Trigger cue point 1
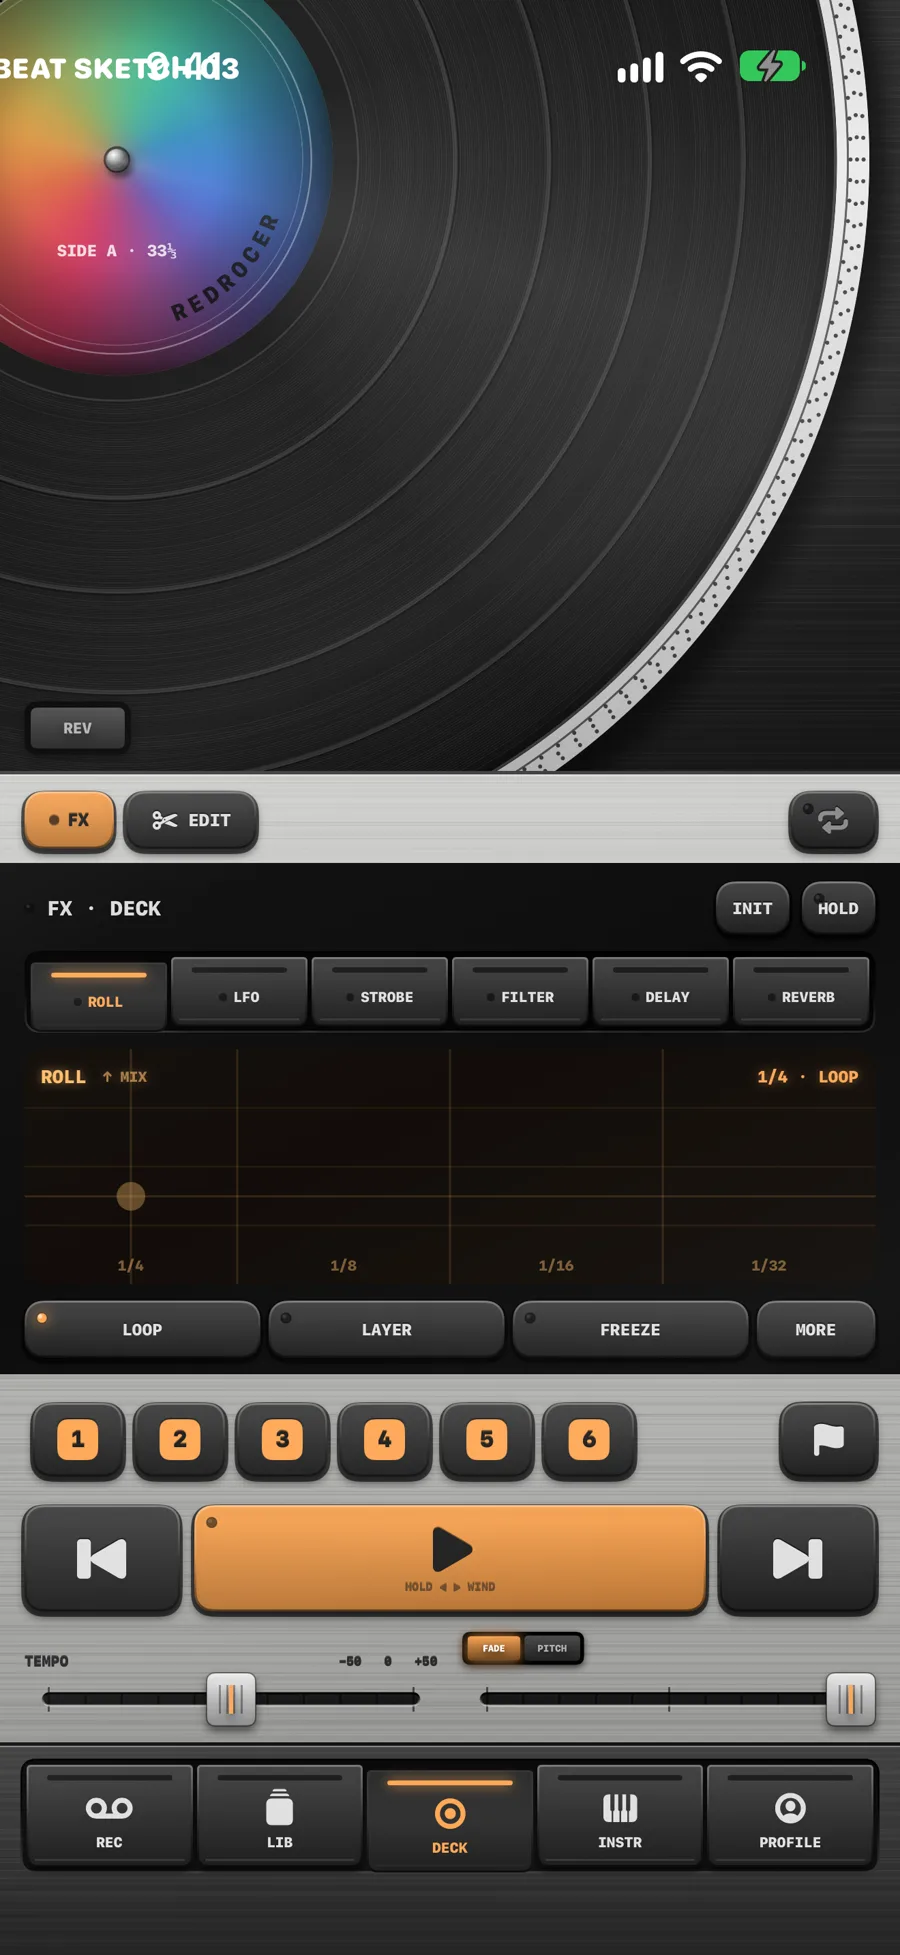This screenshot has width=900, height=1955. pos(78,1440)
